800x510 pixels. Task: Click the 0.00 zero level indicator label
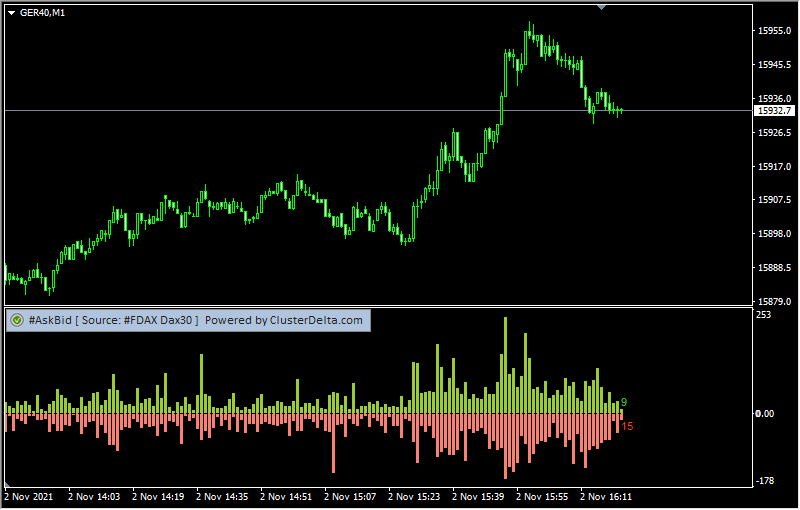coord(765,414)
